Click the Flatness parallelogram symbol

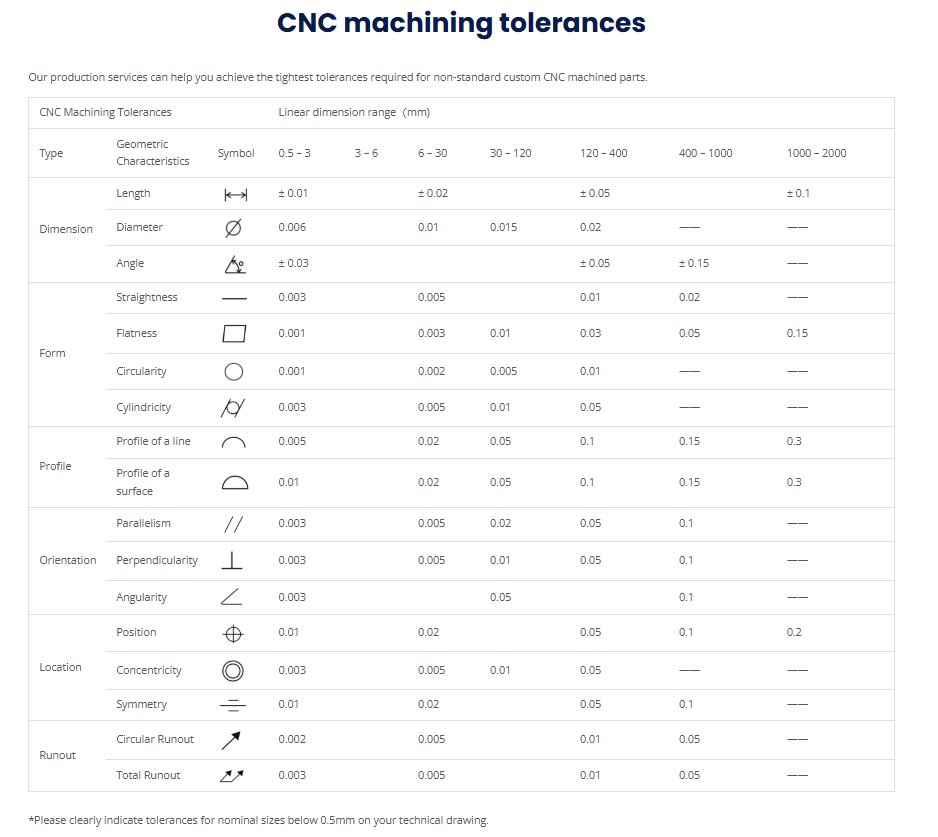233,334
